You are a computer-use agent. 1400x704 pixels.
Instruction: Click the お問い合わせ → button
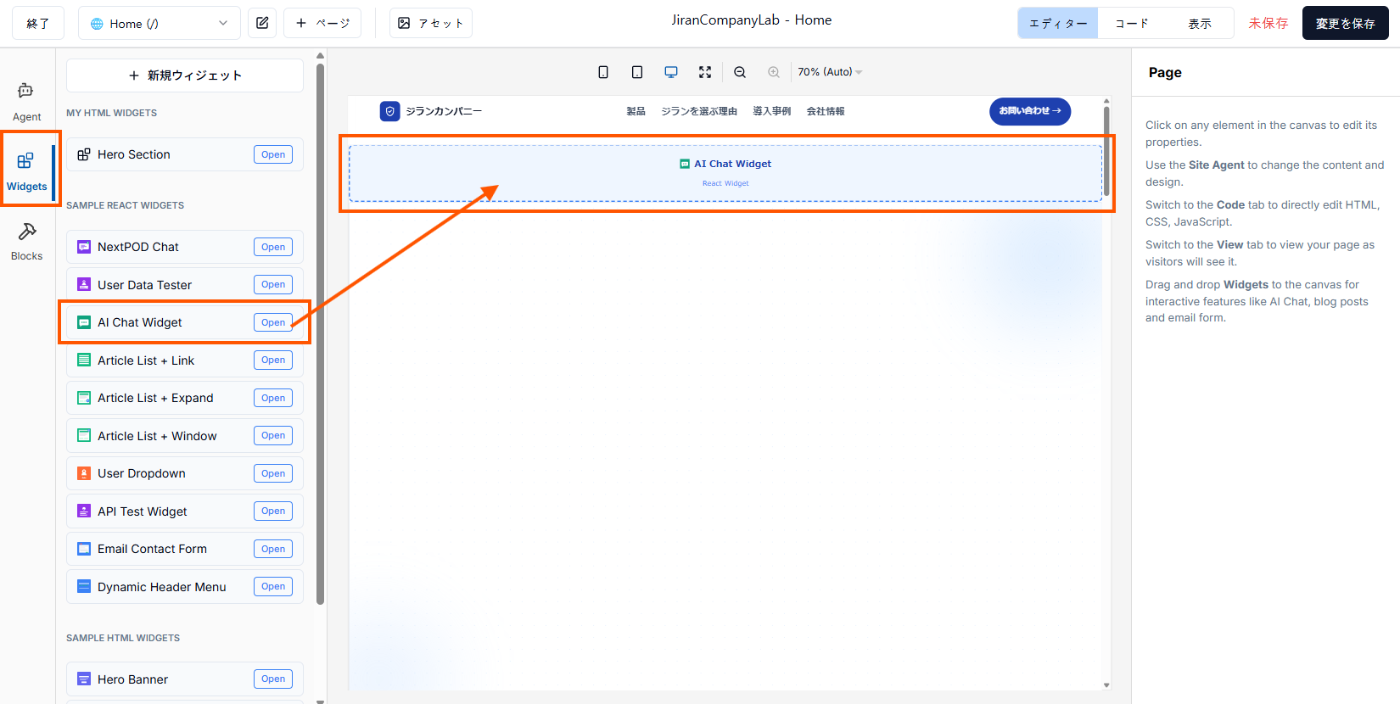[1030, 111]
